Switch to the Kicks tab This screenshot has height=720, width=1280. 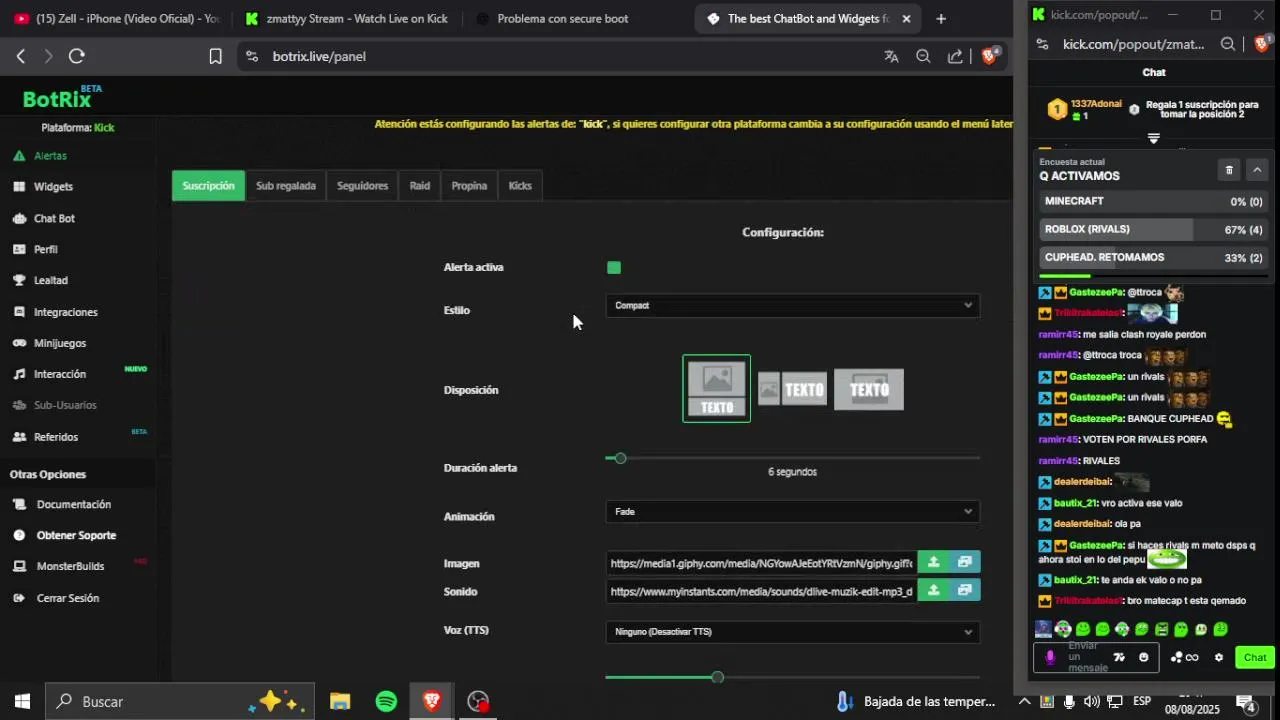[520, 186]
